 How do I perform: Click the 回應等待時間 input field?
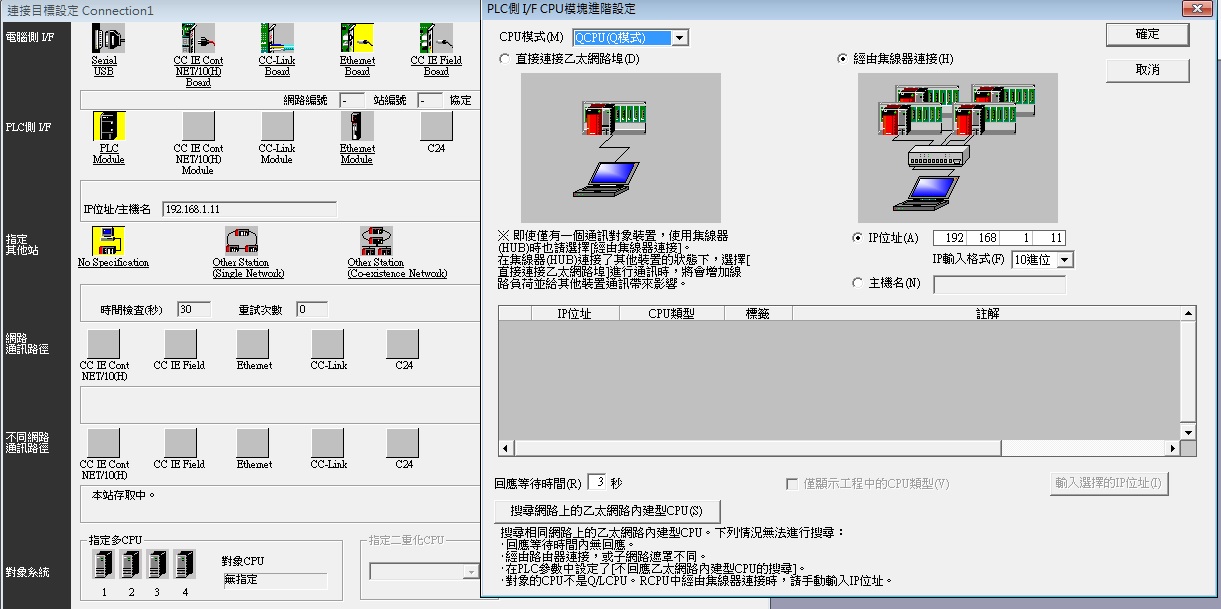point(597,483)
